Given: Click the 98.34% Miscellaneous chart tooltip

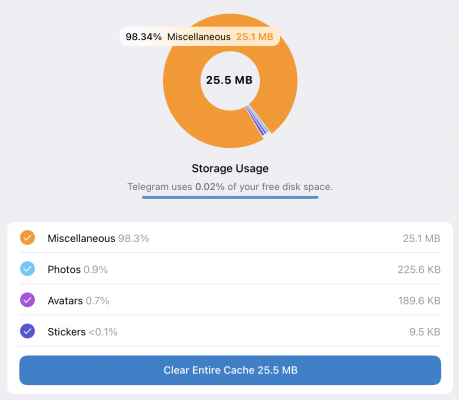Looking at the screenshot, I should 199,37.
